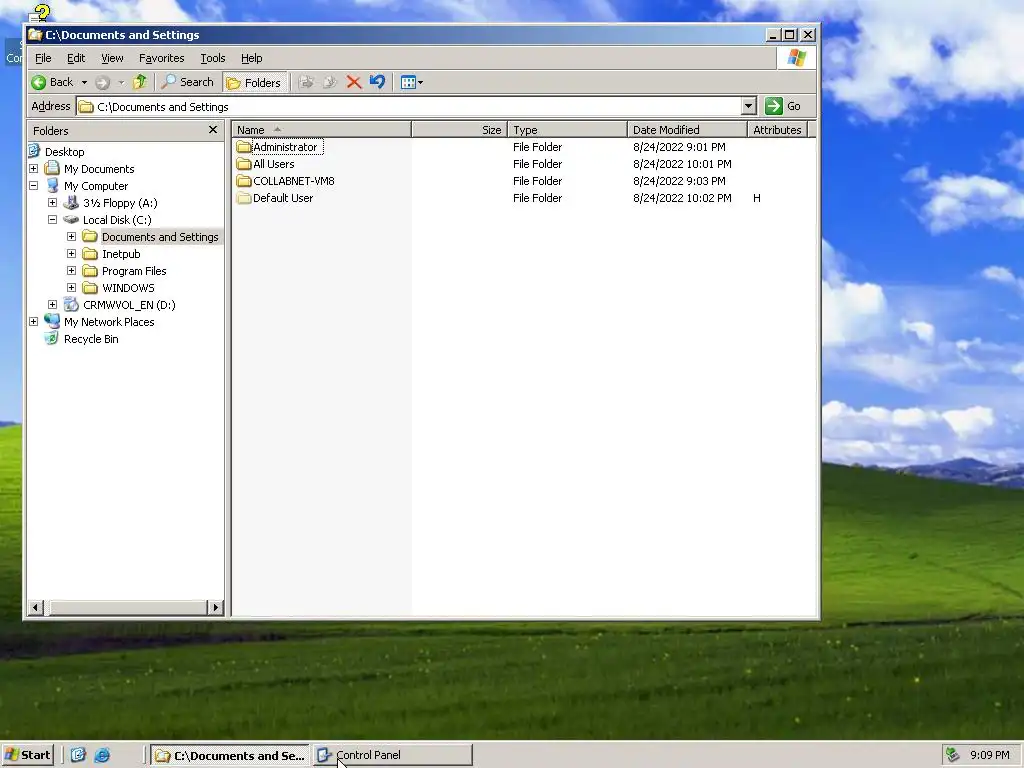The height and width of the screenshot is (768, 1024).
Task: Click the Windows flag logo icon
Action: (796, 58)
